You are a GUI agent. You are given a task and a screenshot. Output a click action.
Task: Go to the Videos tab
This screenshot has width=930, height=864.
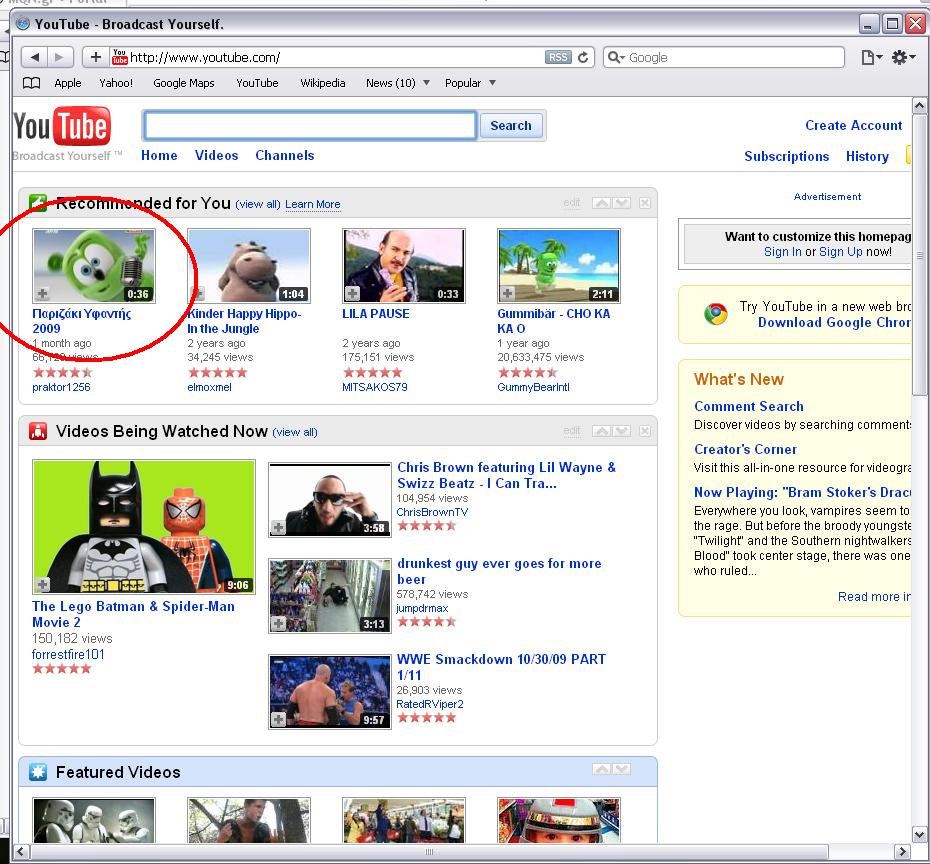pyautogui.click(x=216, y=155)
